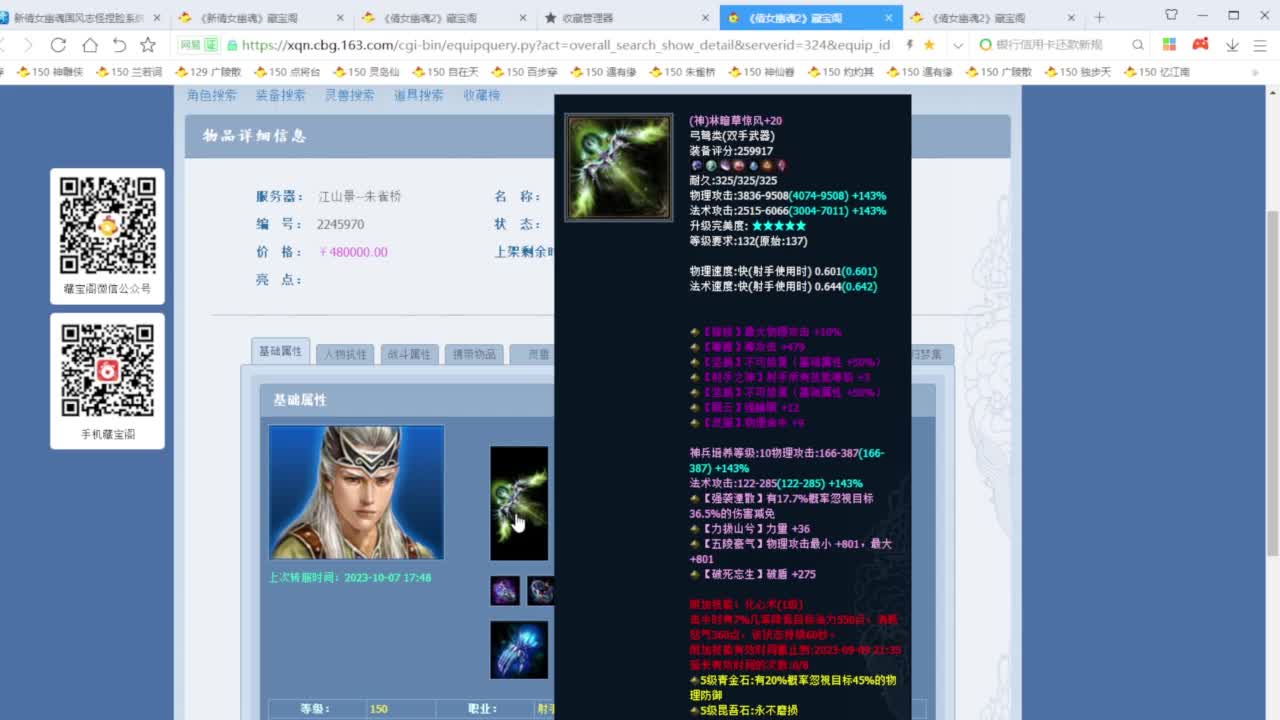Viewport: 1280px width, 720px height.
Task: Open the 150 忆江南 bookmark link
Action: point(1157,71)
